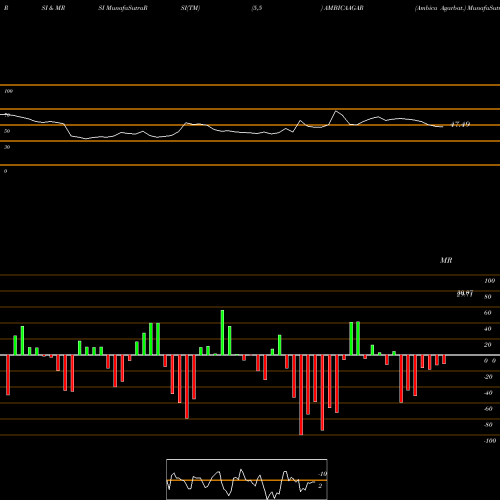Screen dimensions: 500x500
Task: Click the 50 label on RSI axis
Action: [7, 131]
